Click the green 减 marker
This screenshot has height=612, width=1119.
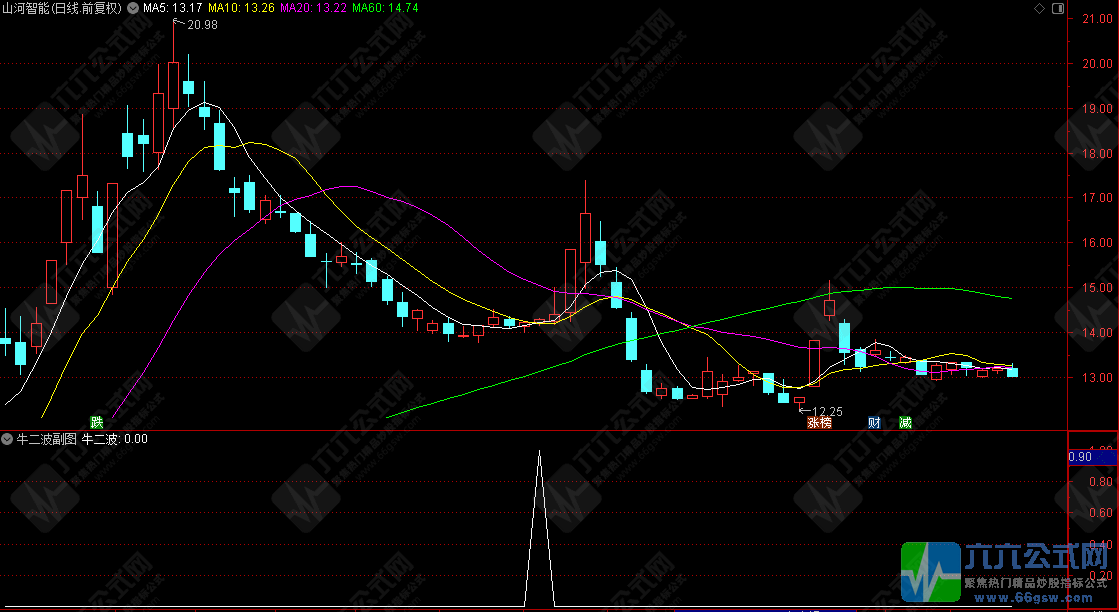[904, 422]
